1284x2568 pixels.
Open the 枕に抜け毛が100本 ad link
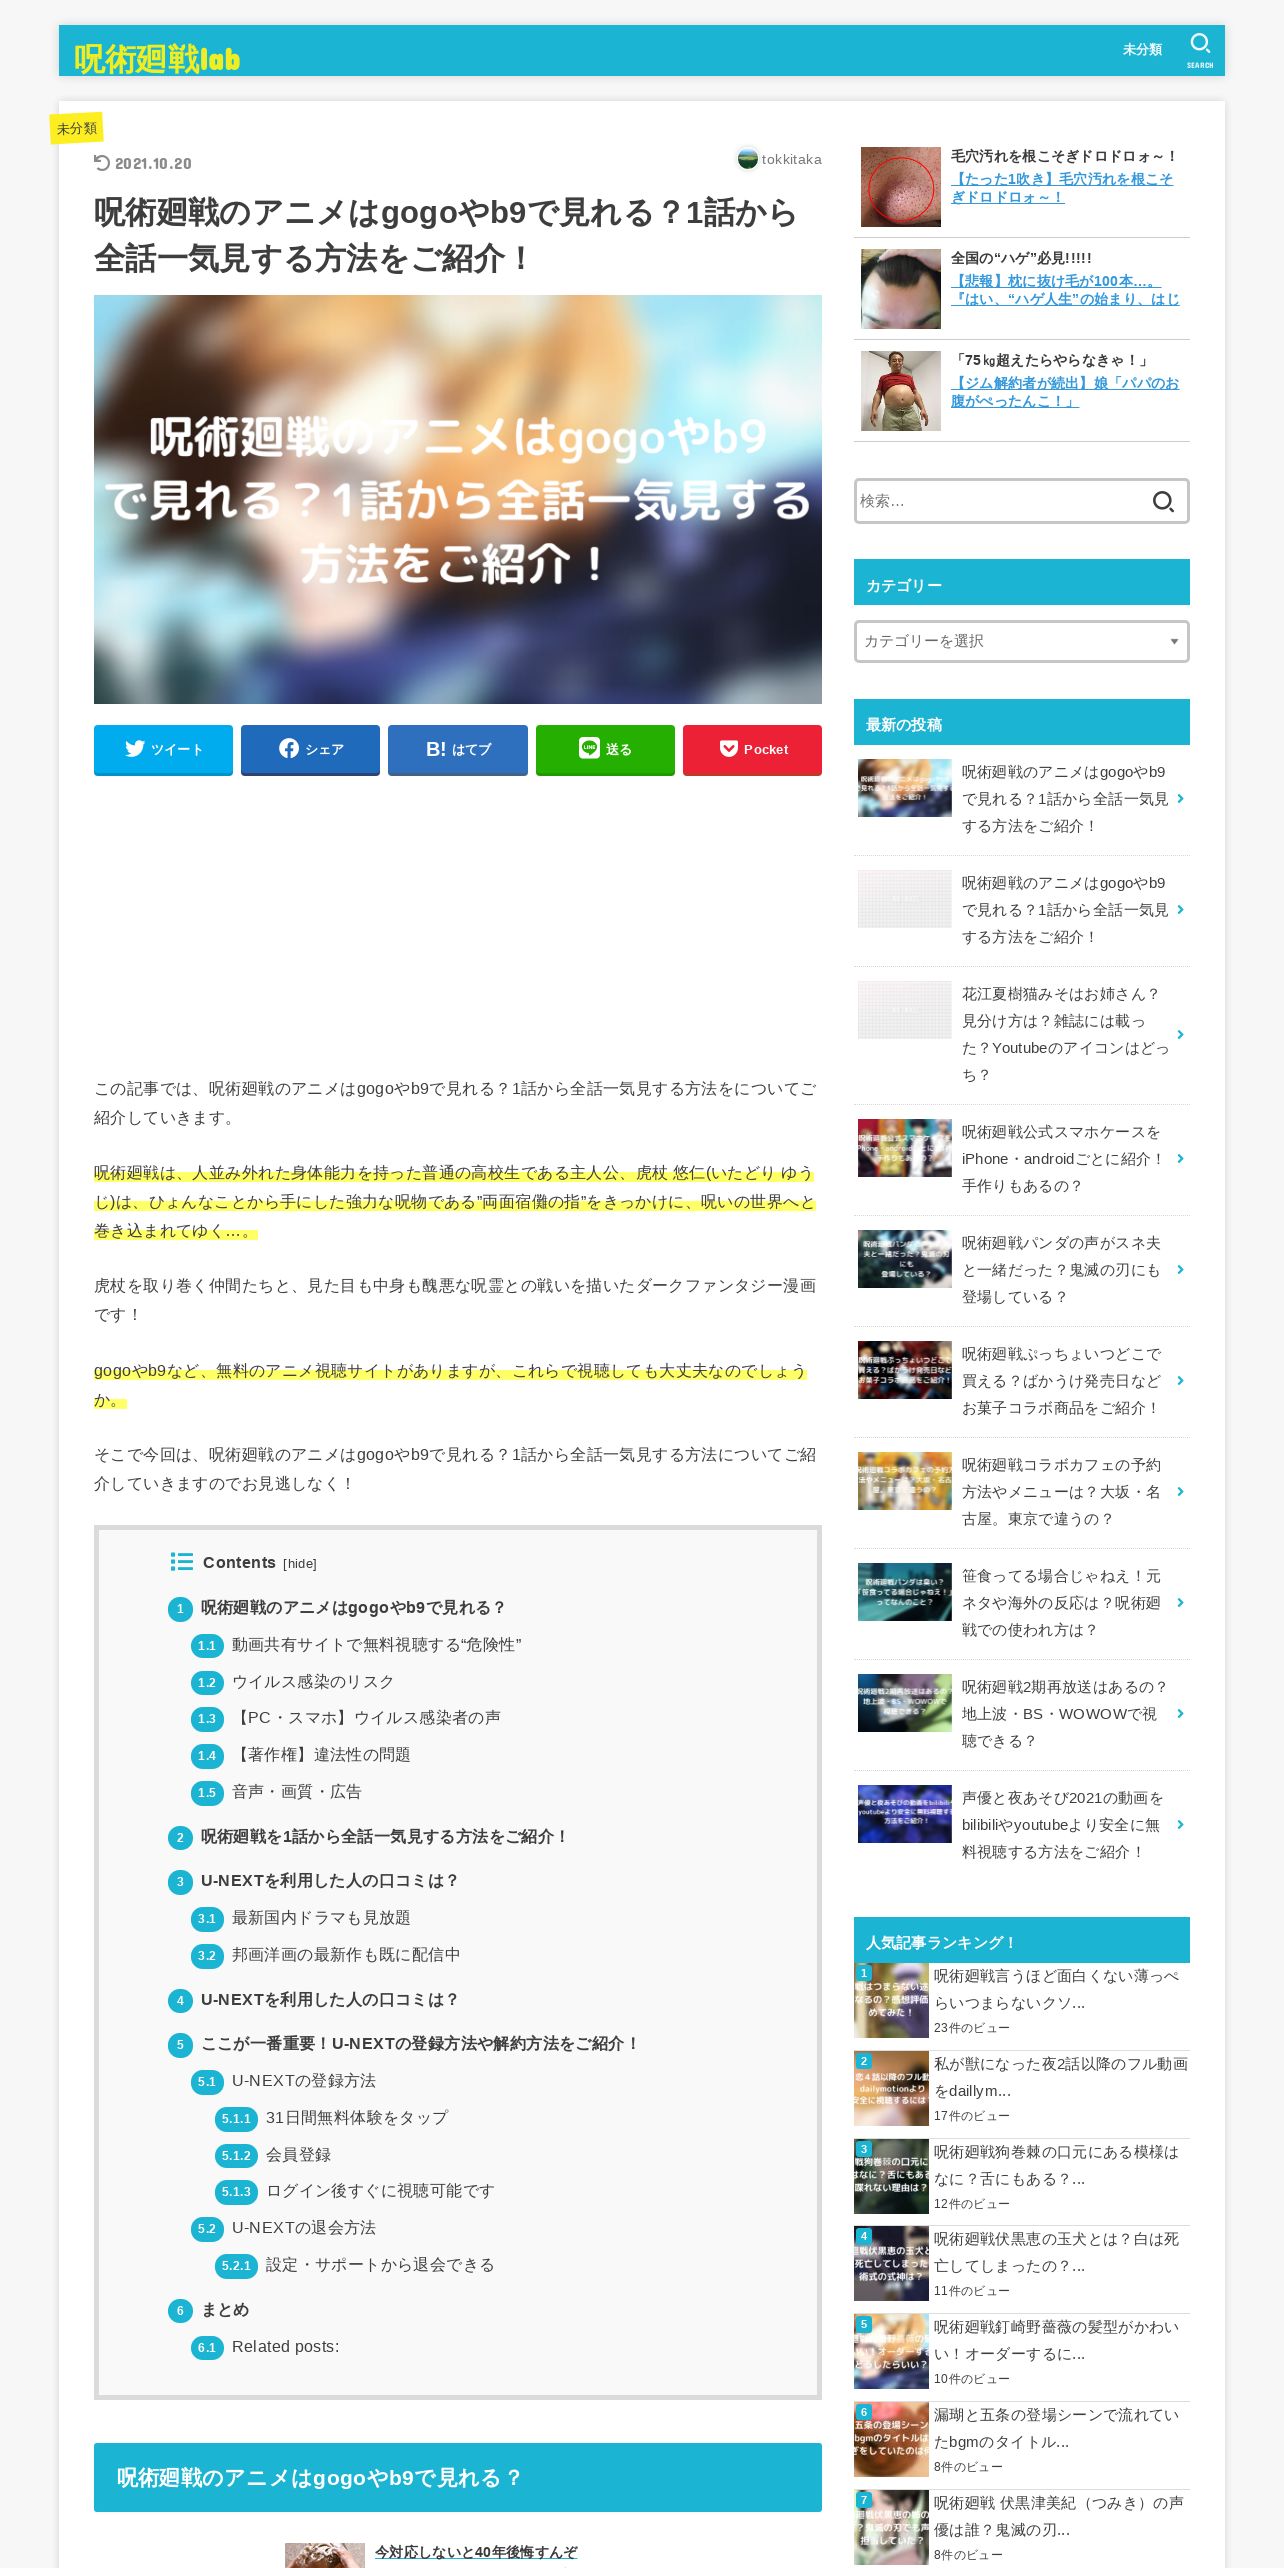[1065, 289]
